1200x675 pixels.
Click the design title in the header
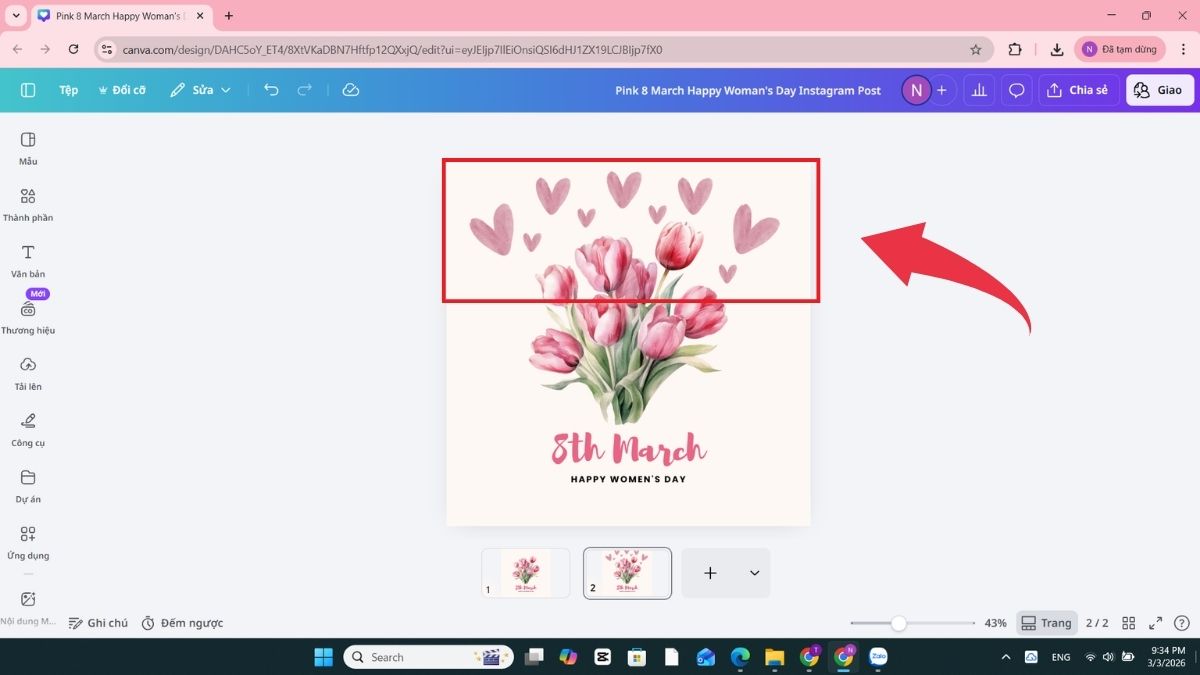click(x=748, y=90)
